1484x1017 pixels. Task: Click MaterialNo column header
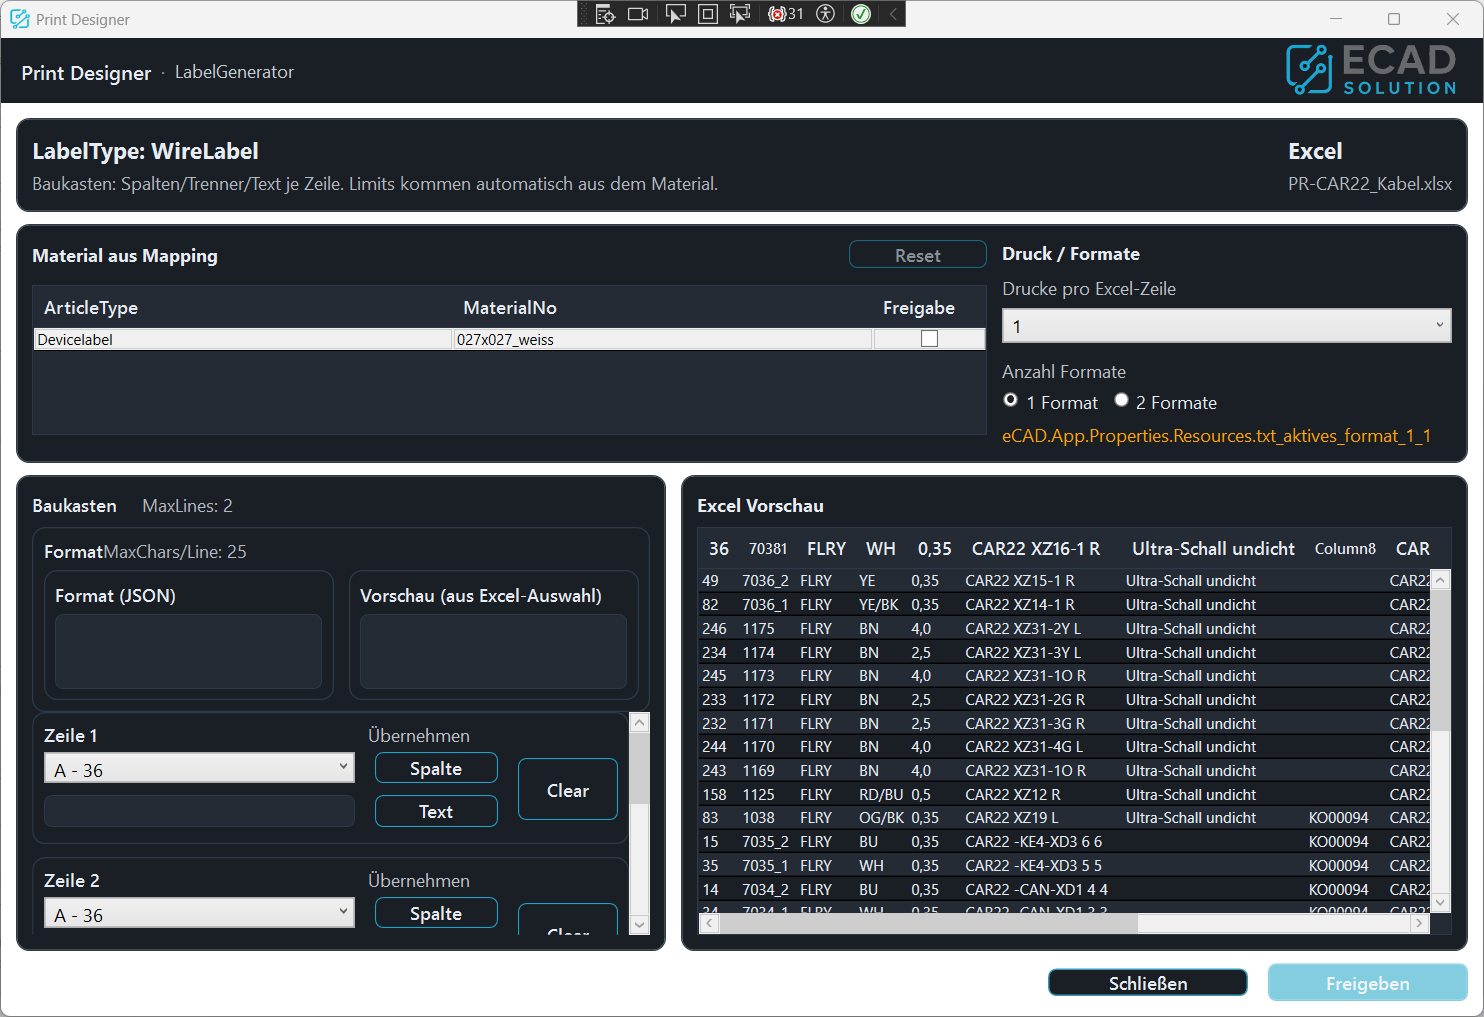pos(663,308)
